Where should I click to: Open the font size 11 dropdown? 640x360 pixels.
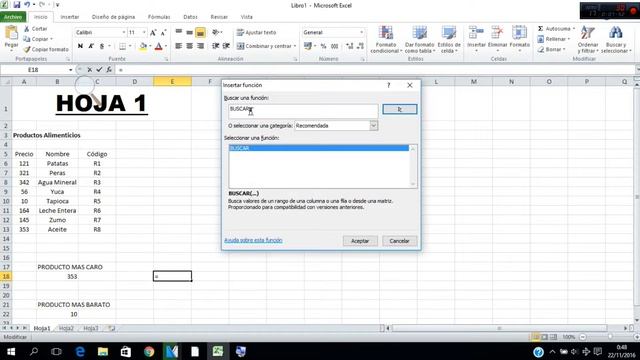(144, 32)
